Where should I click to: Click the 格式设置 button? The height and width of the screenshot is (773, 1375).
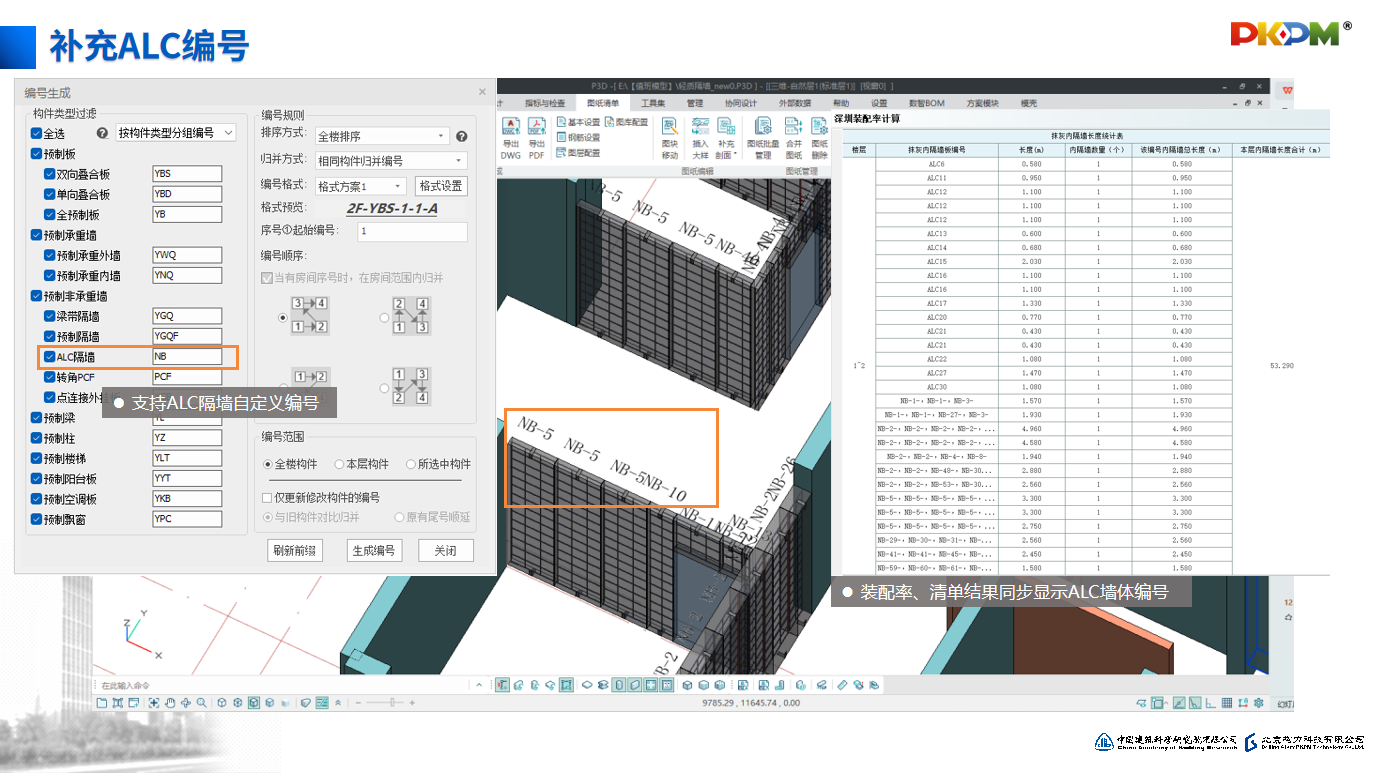pyautogui.click(x=441, y=186)
